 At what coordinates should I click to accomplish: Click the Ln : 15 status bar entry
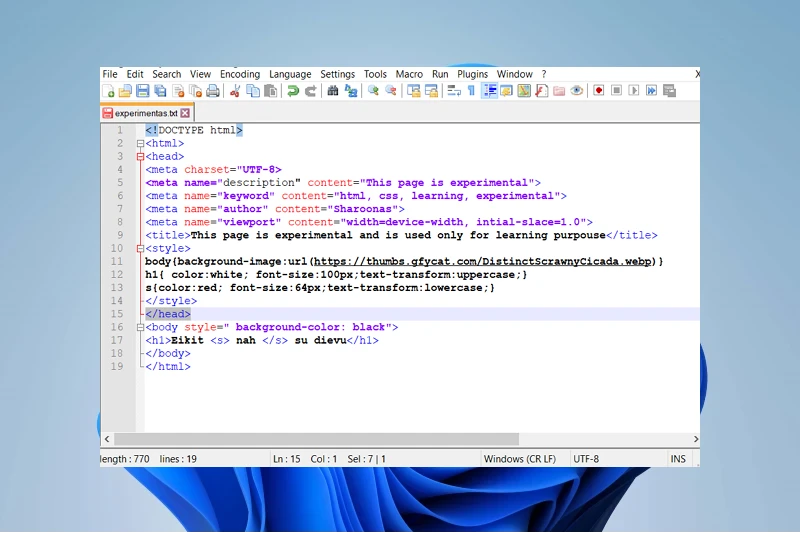coord(287,459)
